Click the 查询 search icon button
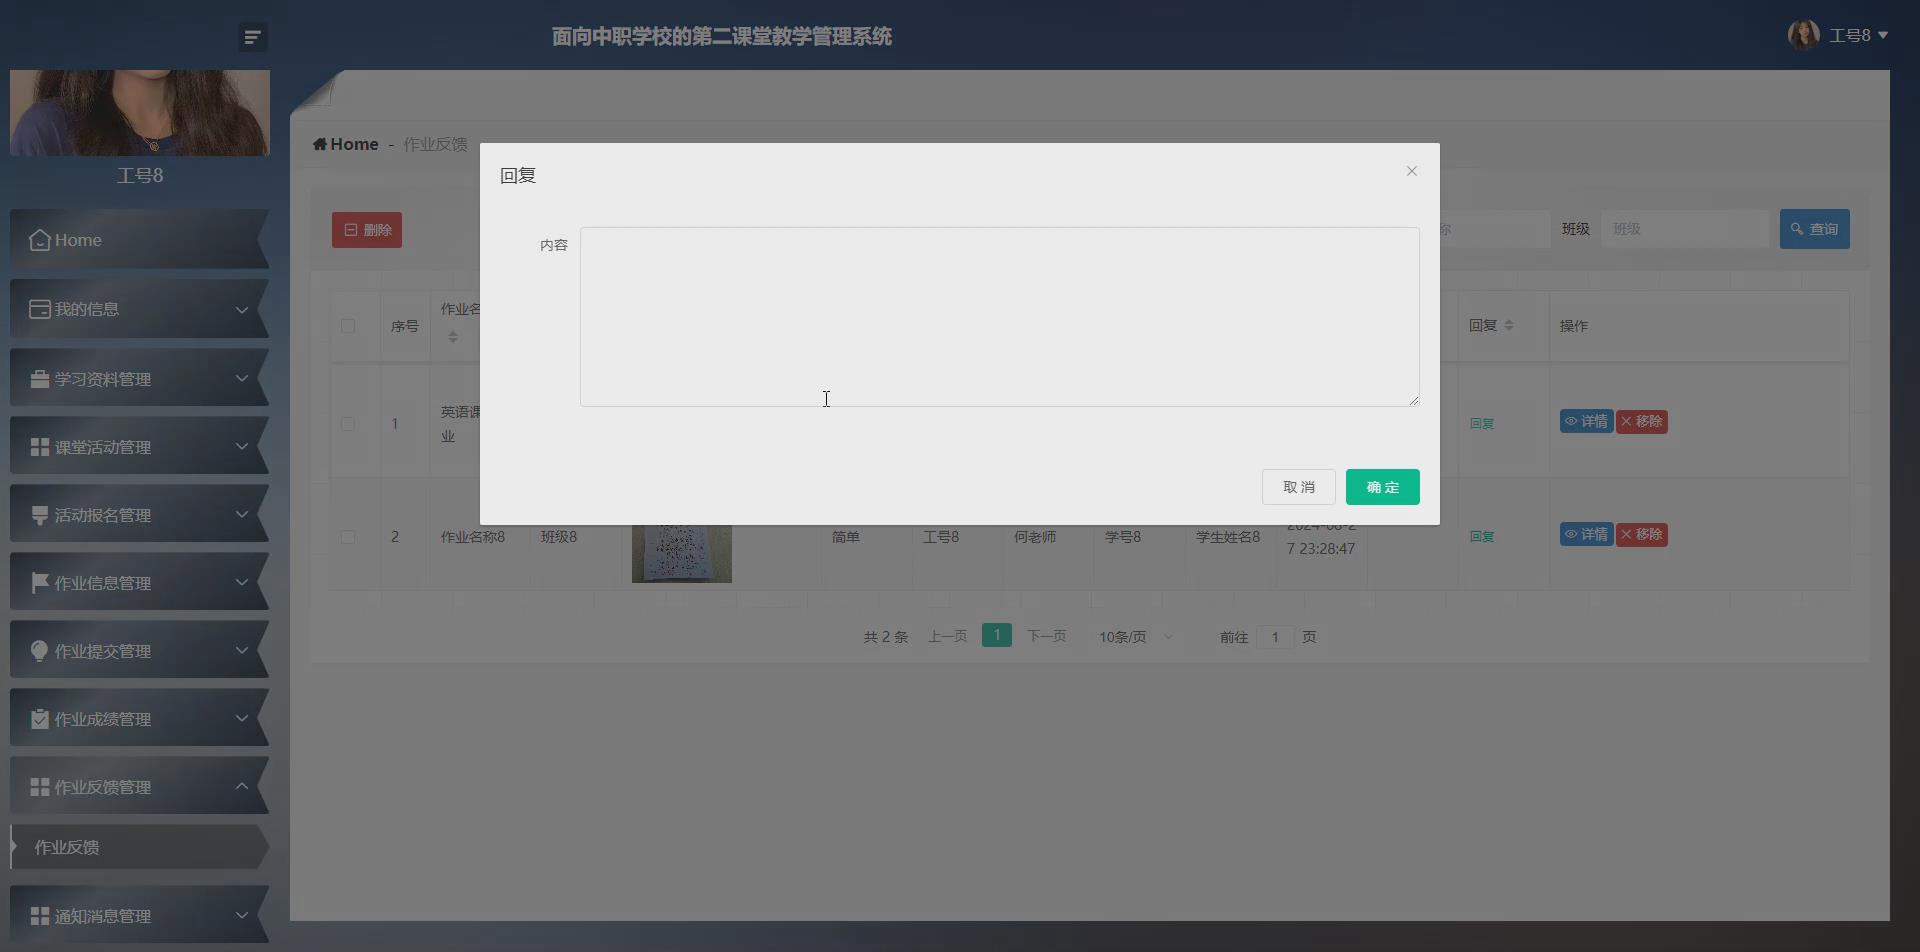Image resolution: width=1920 pixels, height=952 pixels. pyautogui.click(x=1796, y=228)
